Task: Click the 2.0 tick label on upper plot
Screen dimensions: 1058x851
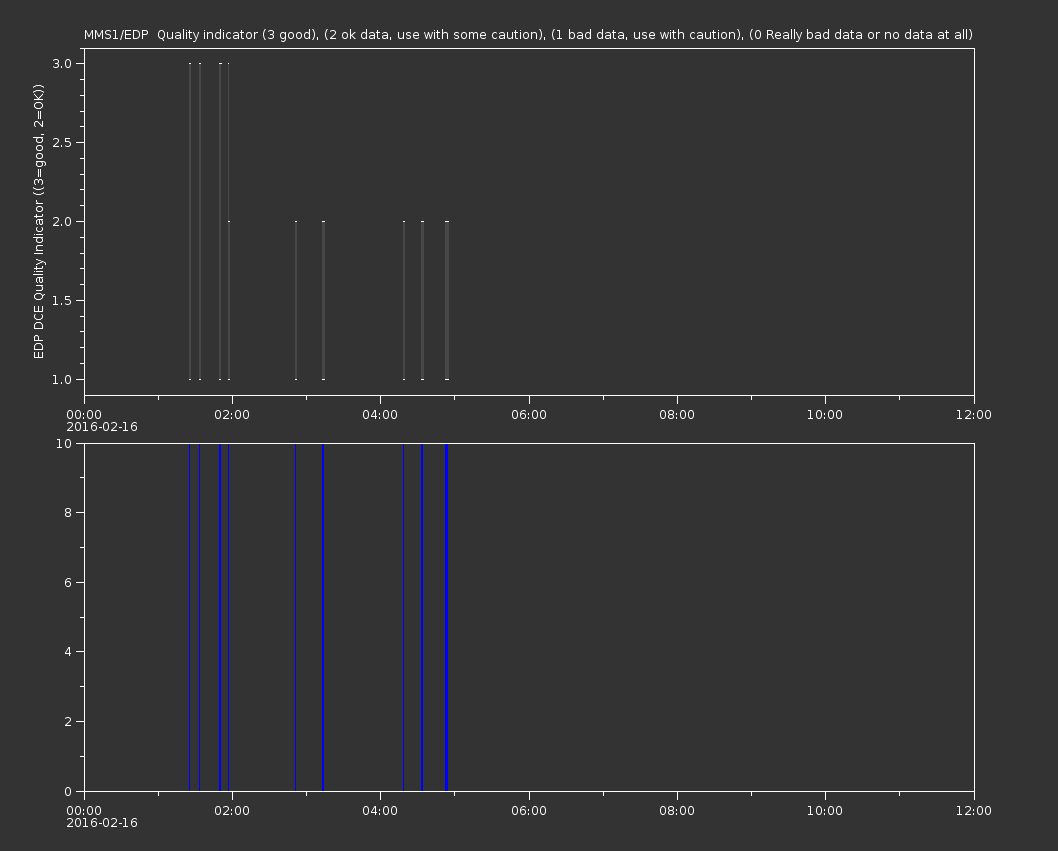Action: tap(62, 221)
